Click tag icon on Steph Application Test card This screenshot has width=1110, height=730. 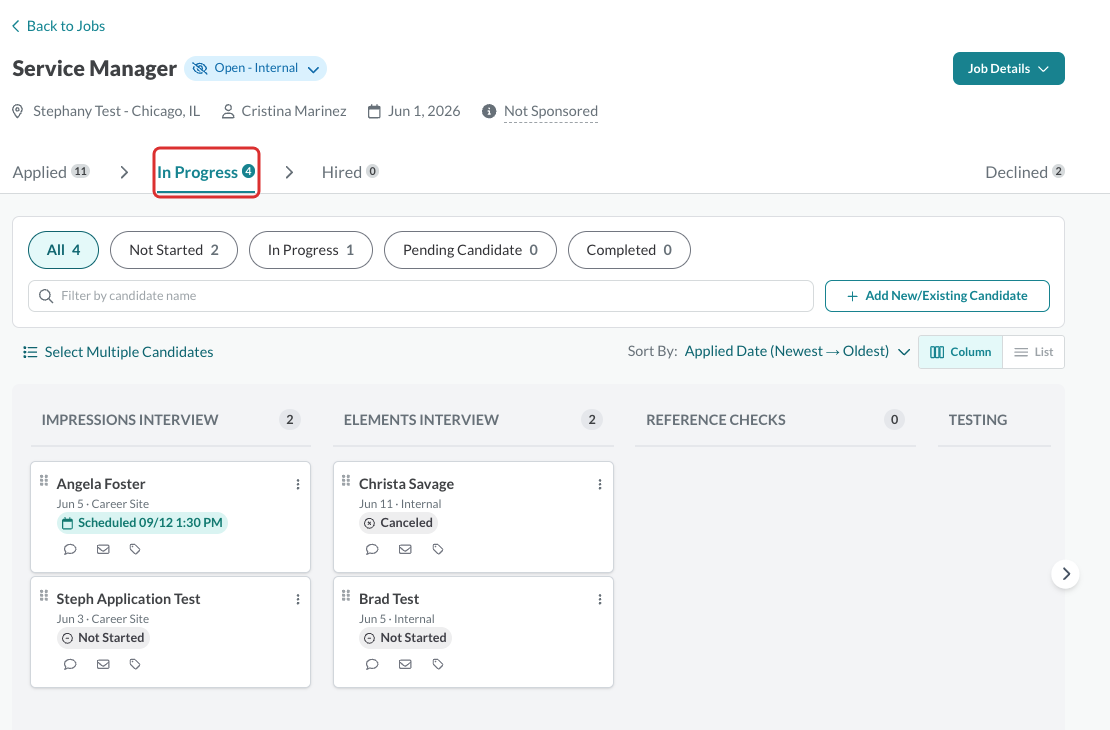click(x=135, y=664)
